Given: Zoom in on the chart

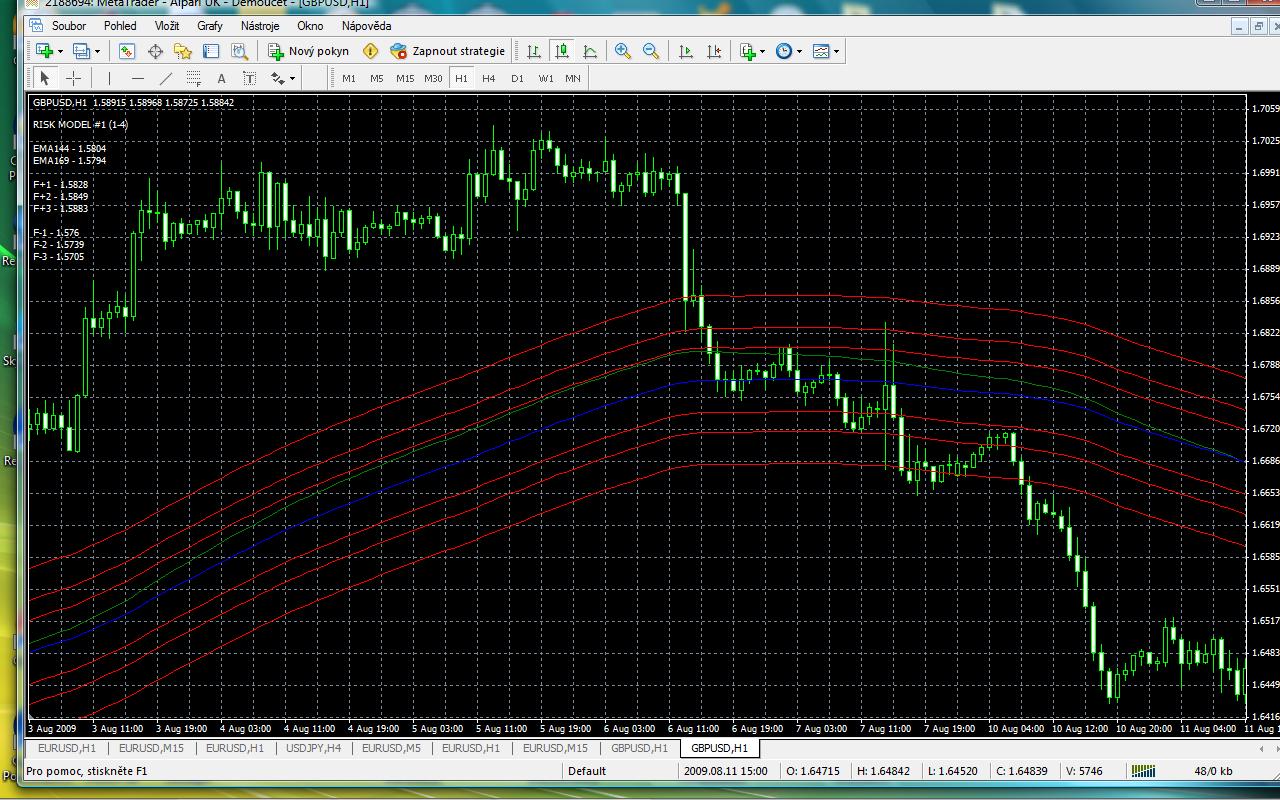Looking at the screenshot, I should [623, 51].
